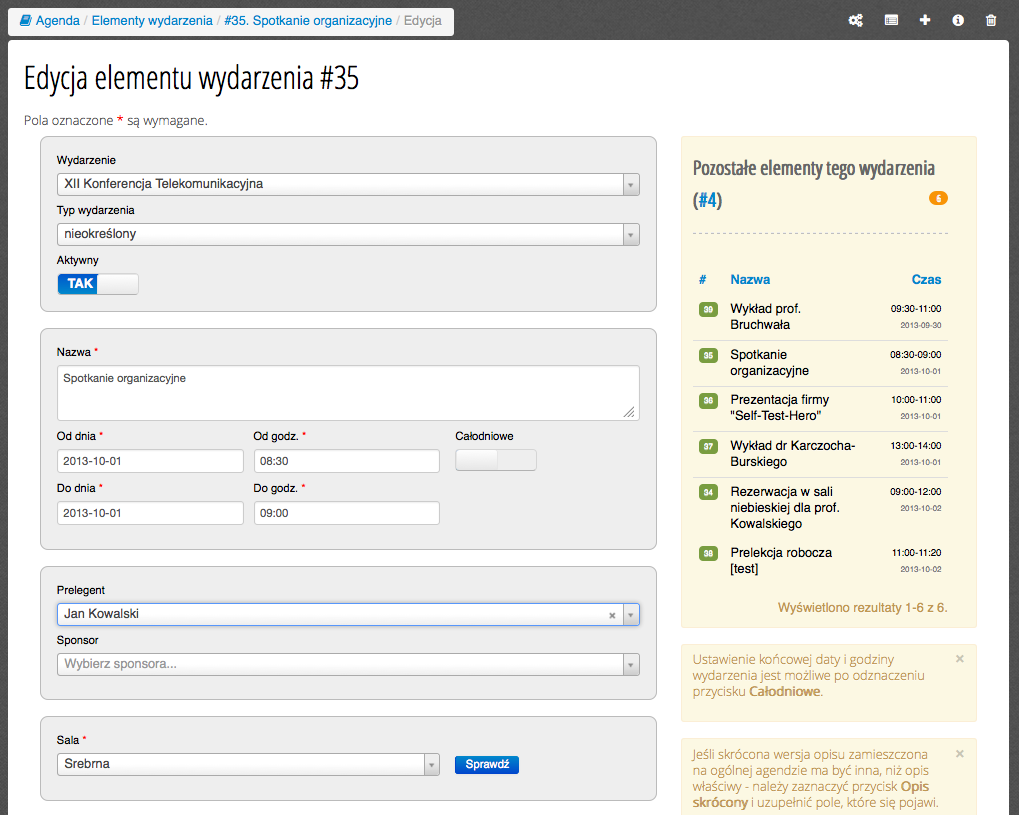This screenshot has height=815, width=1019.
Task: Click 'Prezentacja firmy "Self-Test-Hero"' entry
Action: click(x=780, y=408)
